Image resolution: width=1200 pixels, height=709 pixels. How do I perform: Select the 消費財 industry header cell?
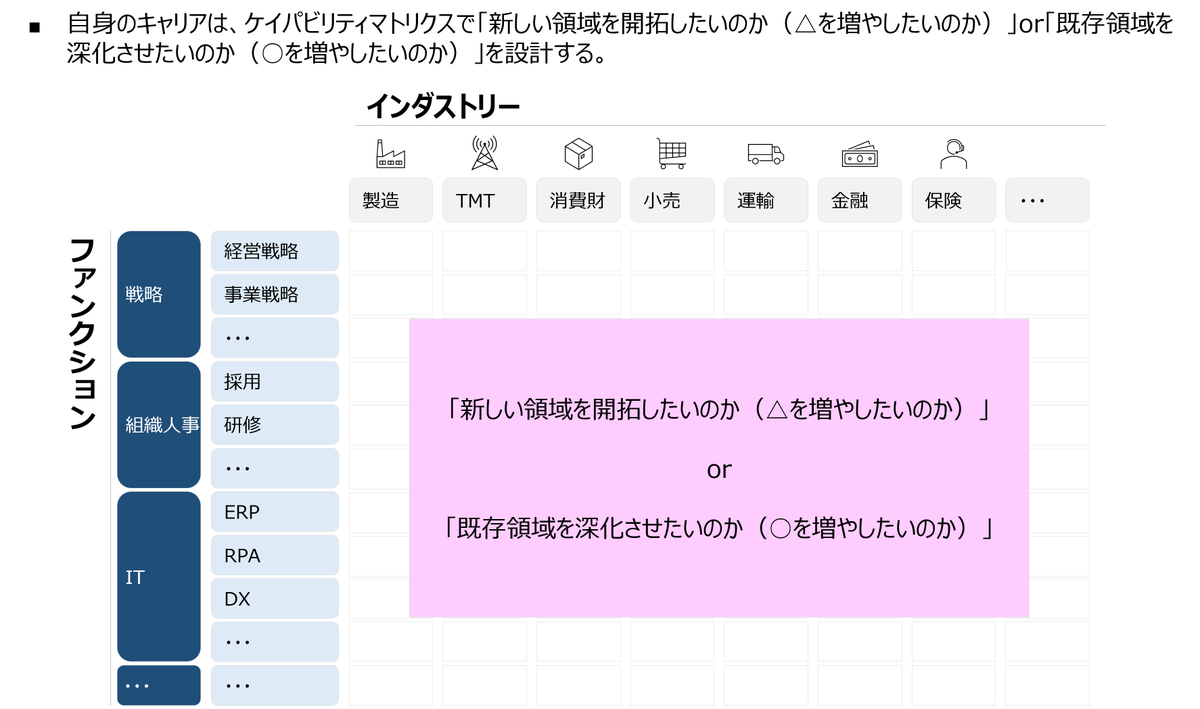(x=578, y=200)
